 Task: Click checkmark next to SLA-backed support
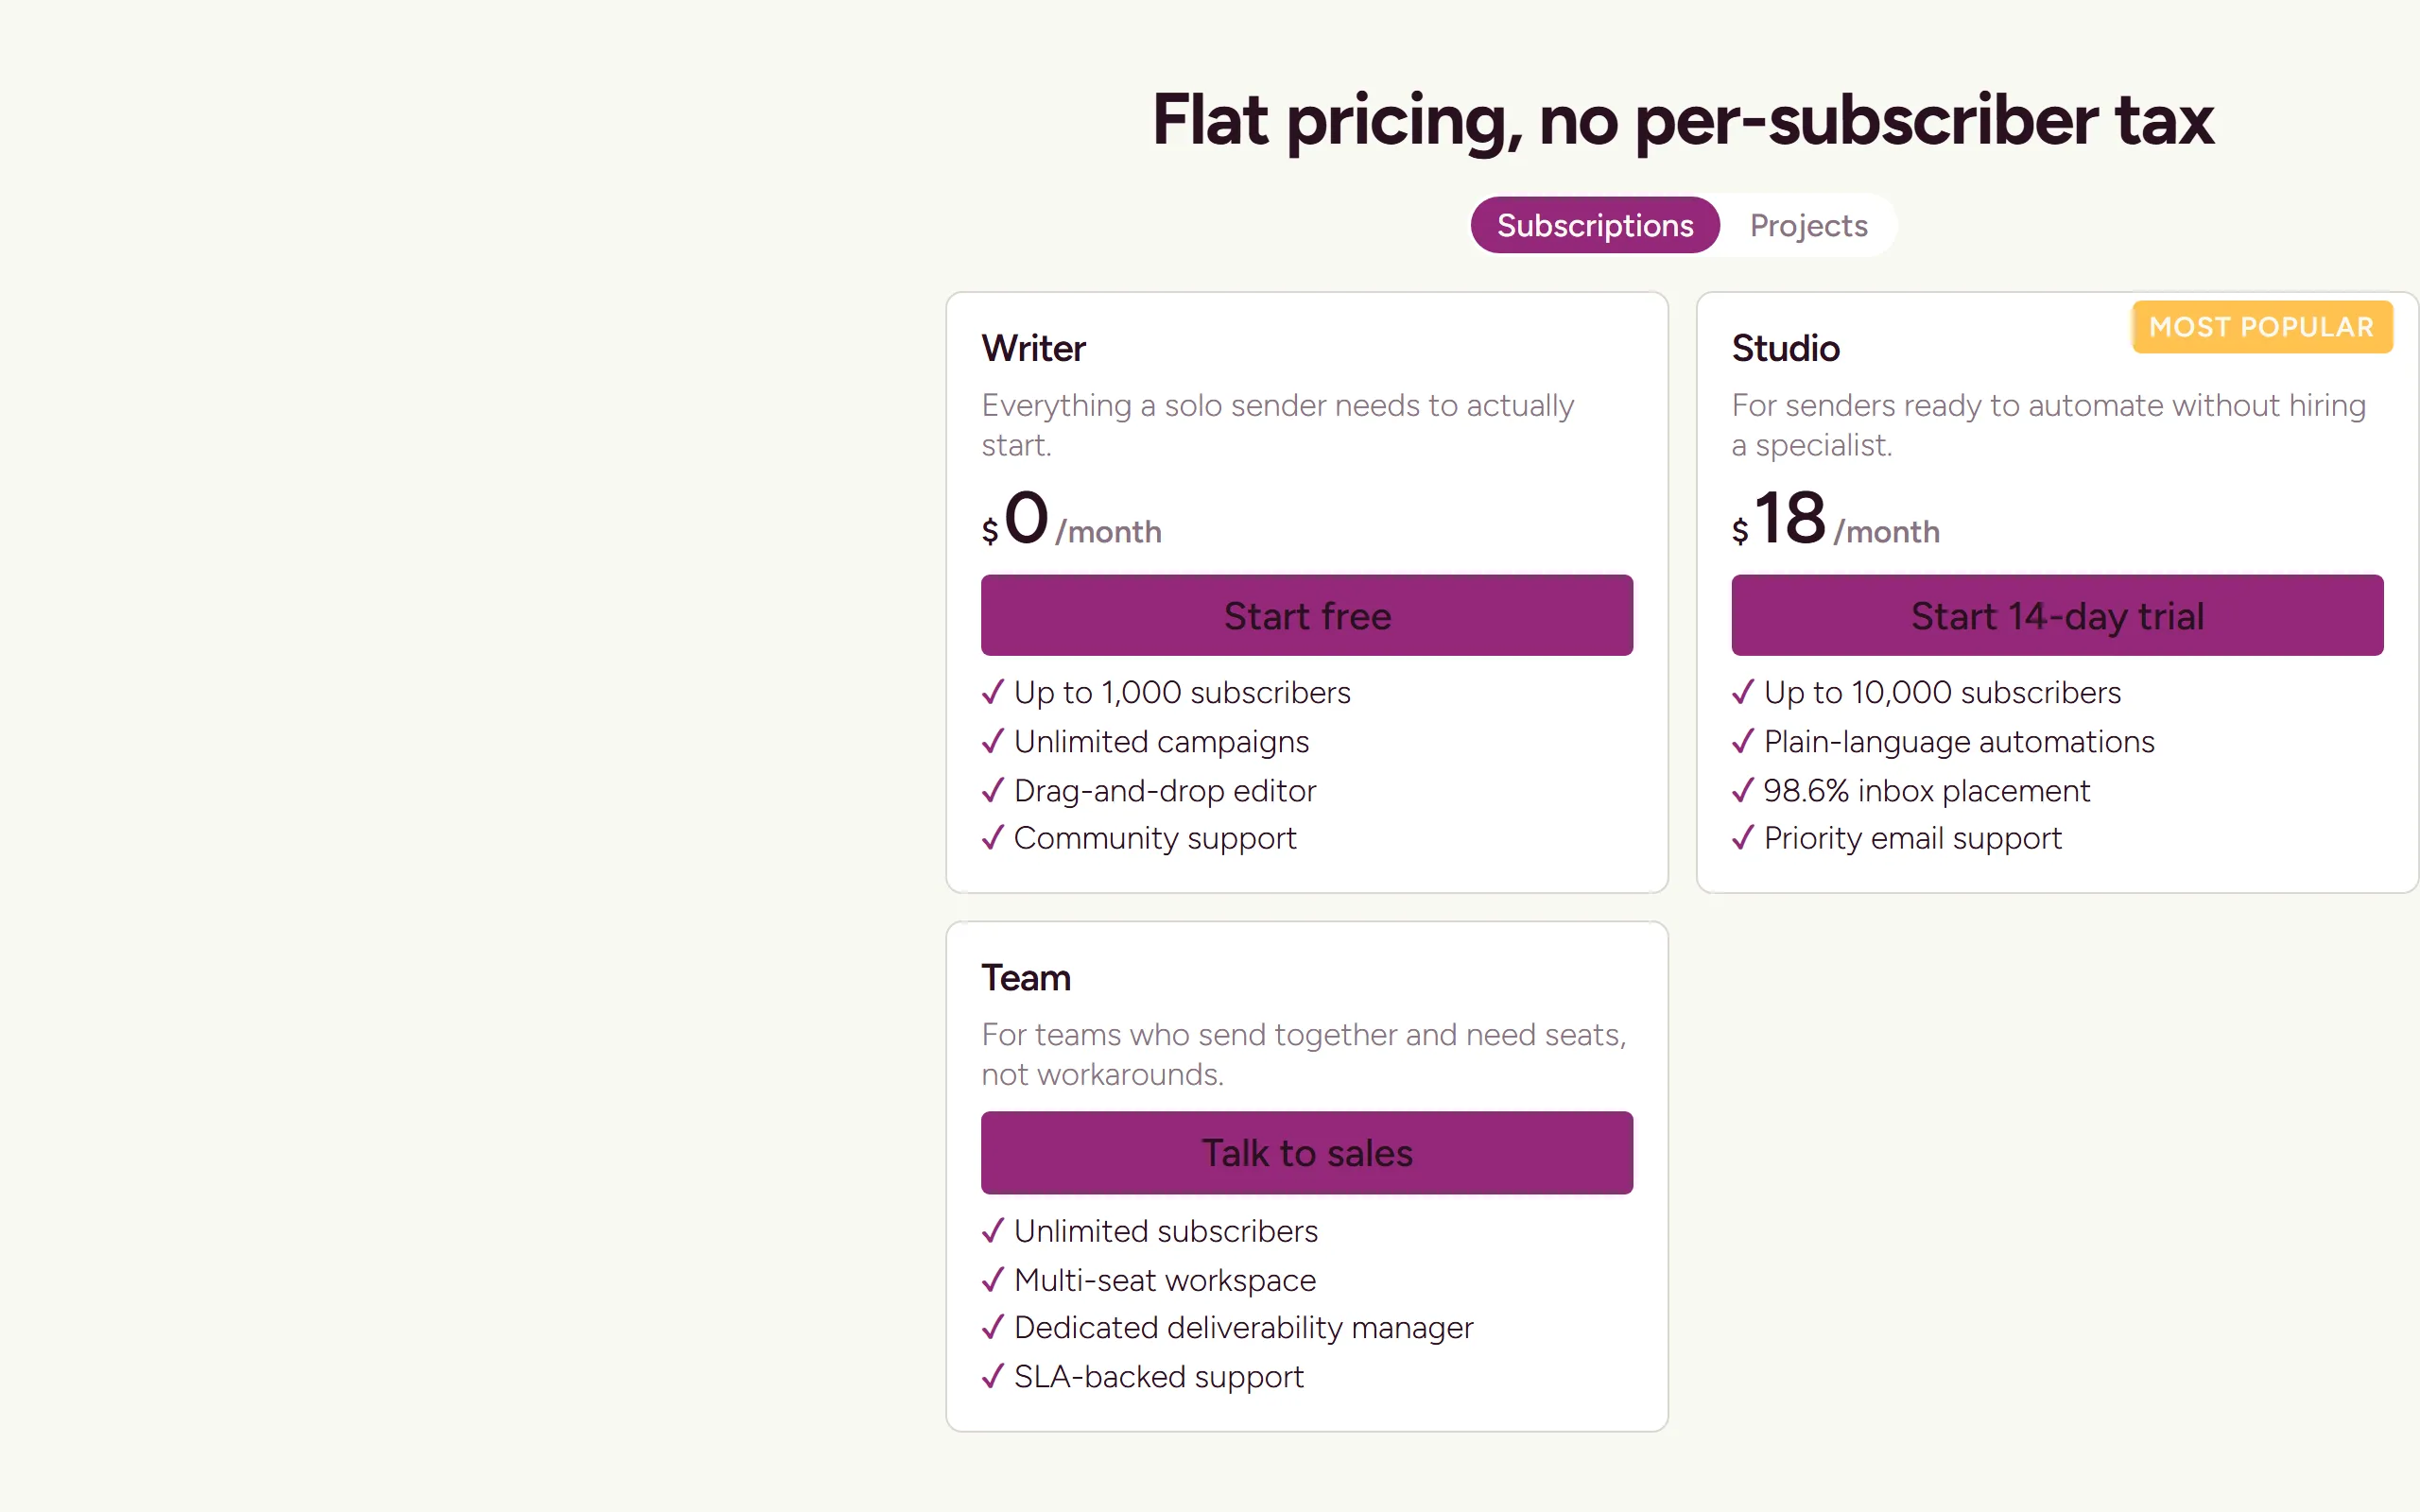pos(993,1376)
